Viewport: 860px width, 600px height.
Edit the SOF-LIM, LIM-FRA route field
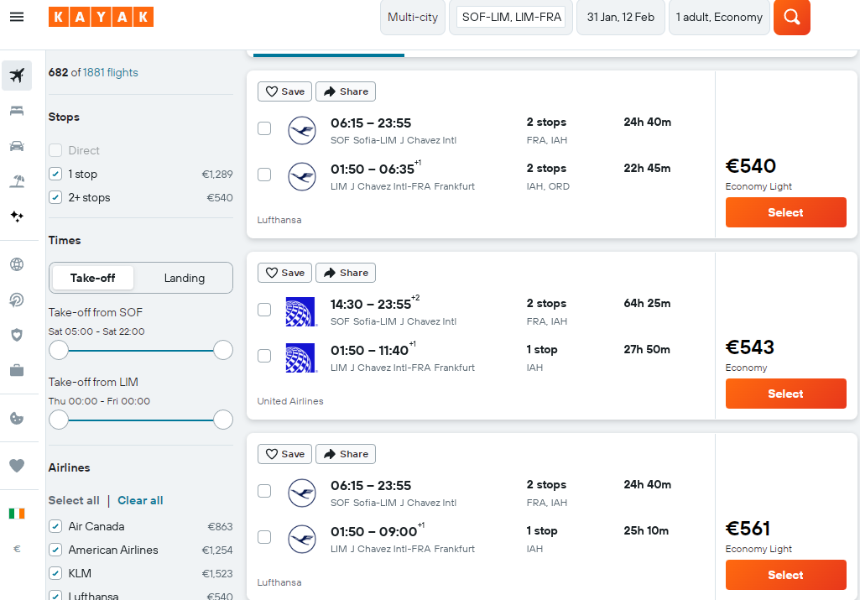(511, 17)
